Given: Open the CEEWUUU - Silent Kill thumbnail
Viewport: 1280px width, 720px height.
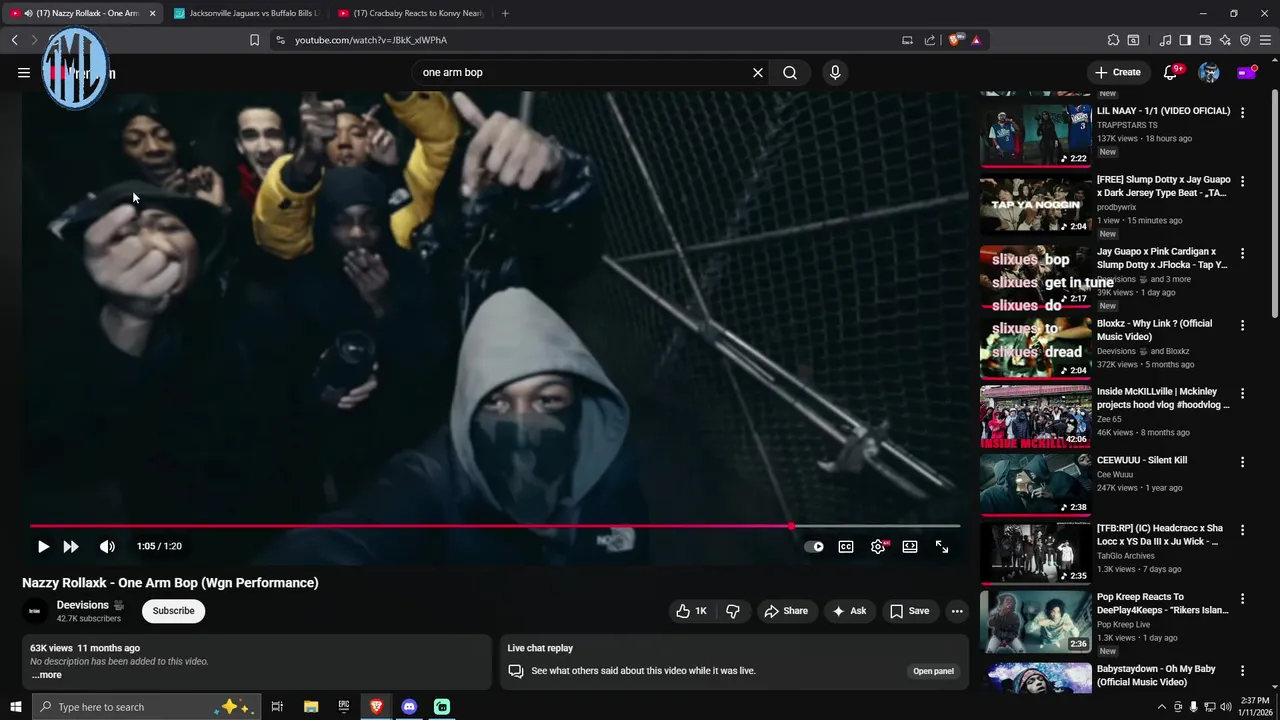Looking at the screenshot, I should coord(1035,484).
